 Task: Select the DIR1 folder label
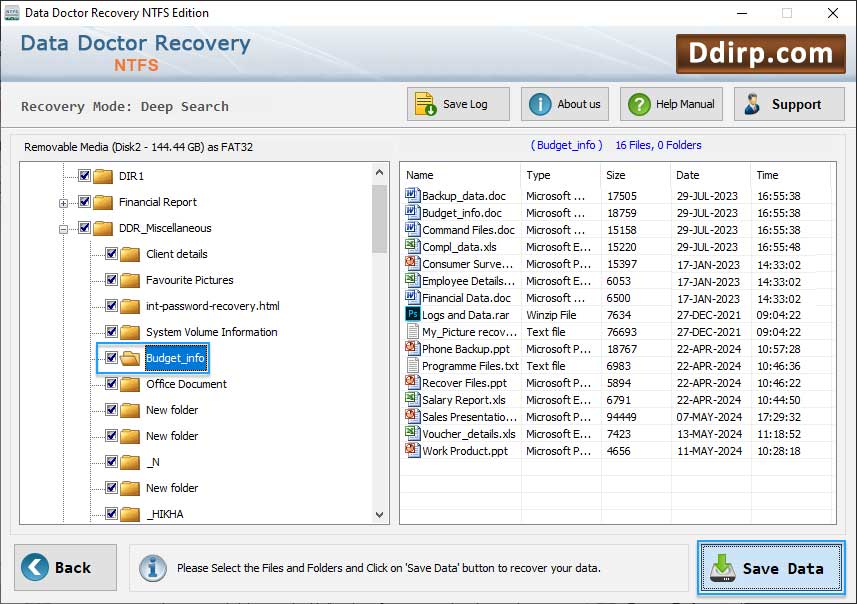coord(131,176)
